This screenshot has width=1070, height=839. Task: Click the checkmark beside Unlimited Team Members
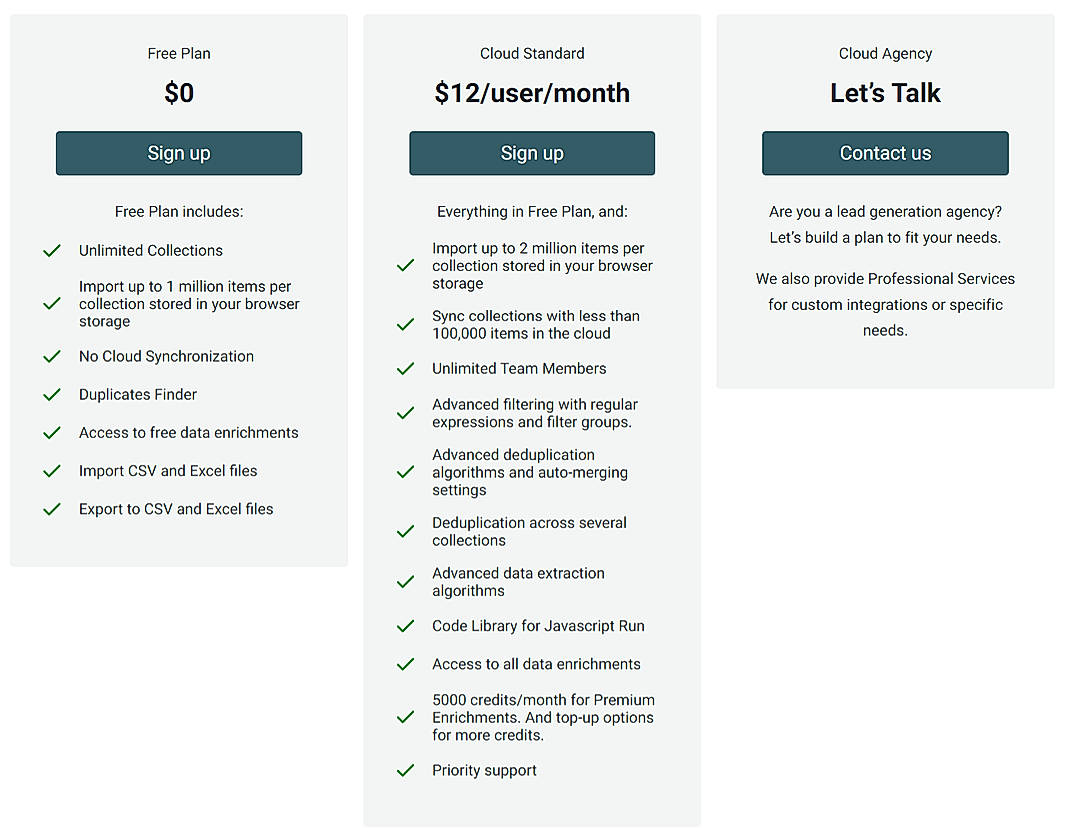pos(405,368)
